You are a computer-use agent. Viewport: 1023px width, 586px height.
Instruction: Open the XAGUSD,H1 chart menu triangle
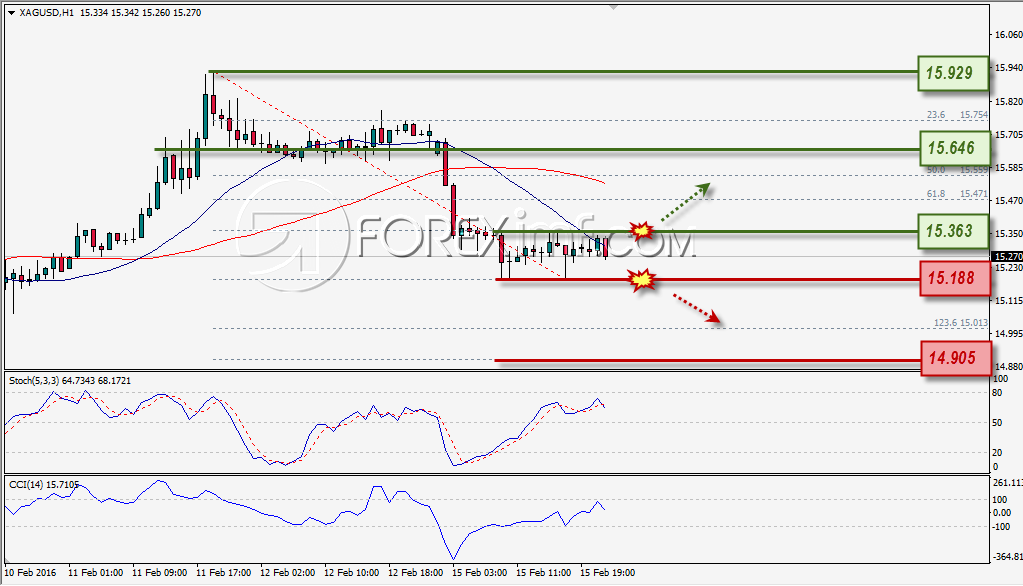(x=11, y=12)
